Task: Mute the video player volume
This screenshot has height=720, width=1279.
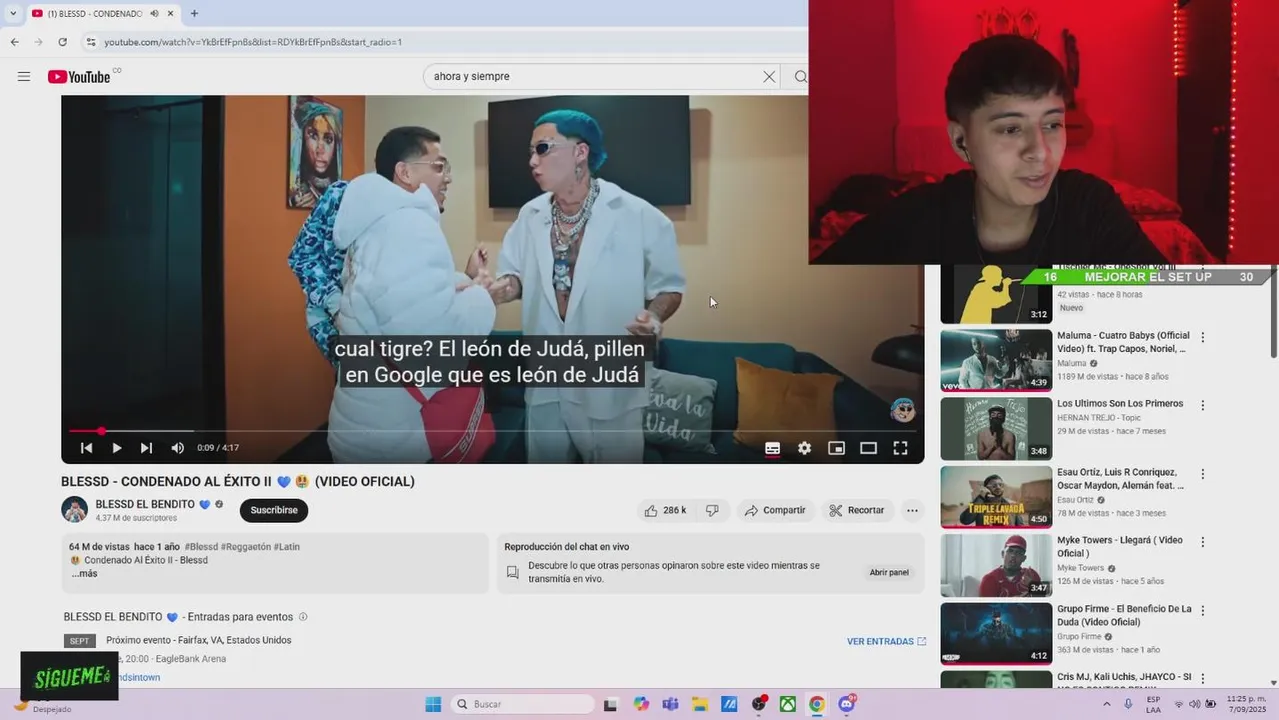Action: point(177,448)
